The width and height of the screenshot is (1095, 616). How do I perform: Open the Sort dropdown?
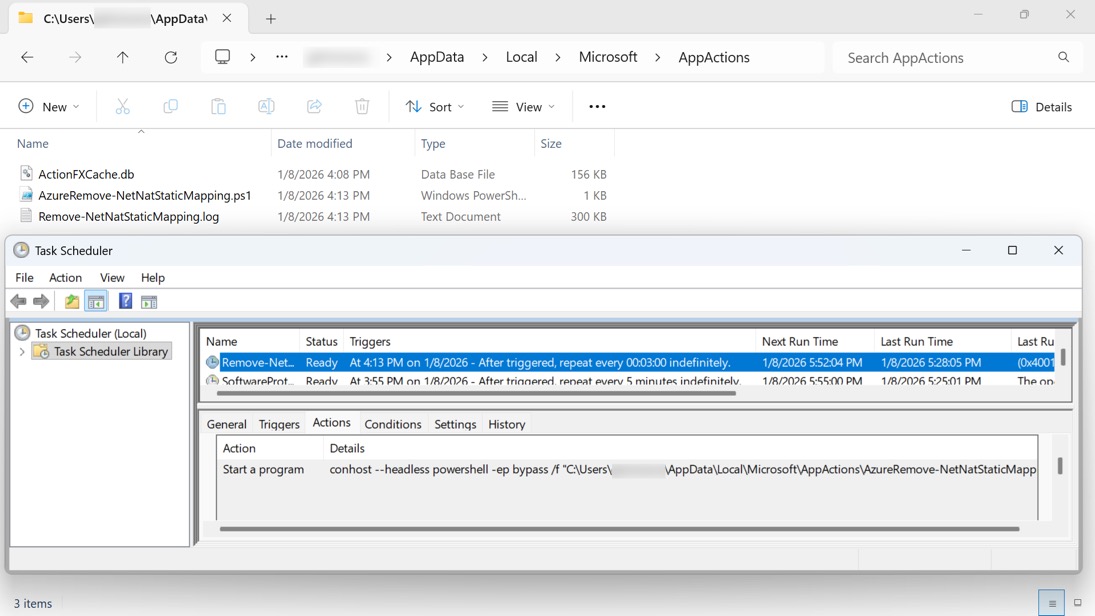pos(435,107)
